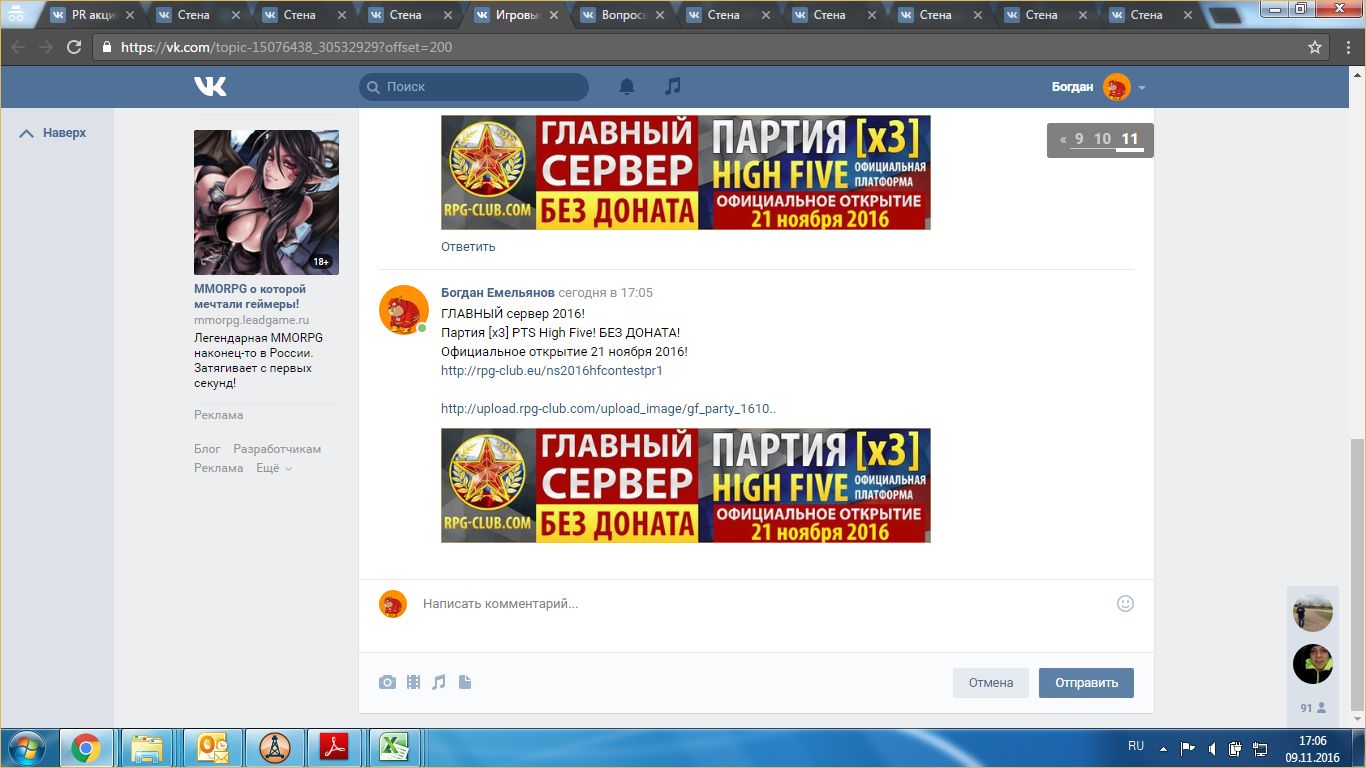This screenshot has height=768, width=1366.
Task: Go to page 10 of the topic
Action: tap(1102, 139)
